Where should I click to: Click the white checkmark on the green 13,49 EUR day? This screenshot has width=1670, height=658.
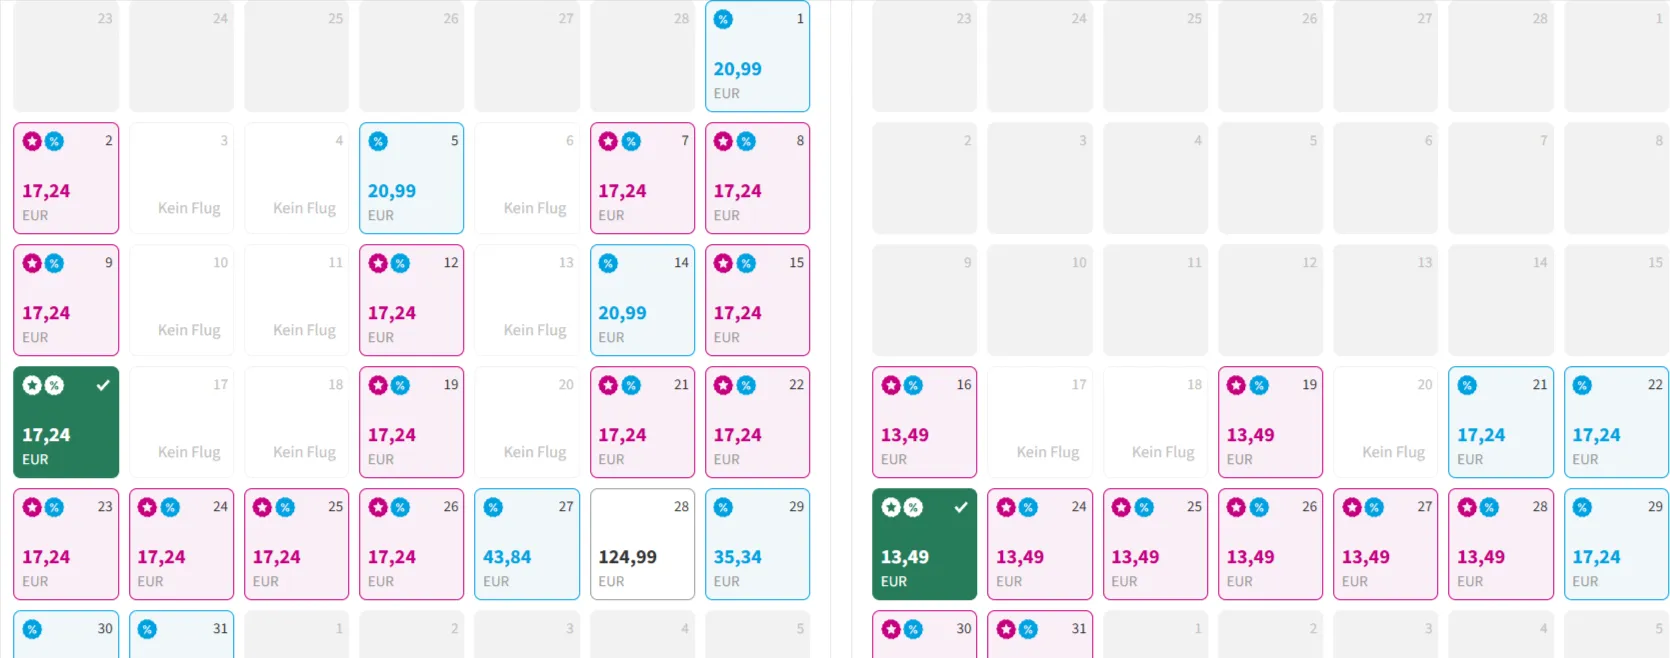pos(960,506)
